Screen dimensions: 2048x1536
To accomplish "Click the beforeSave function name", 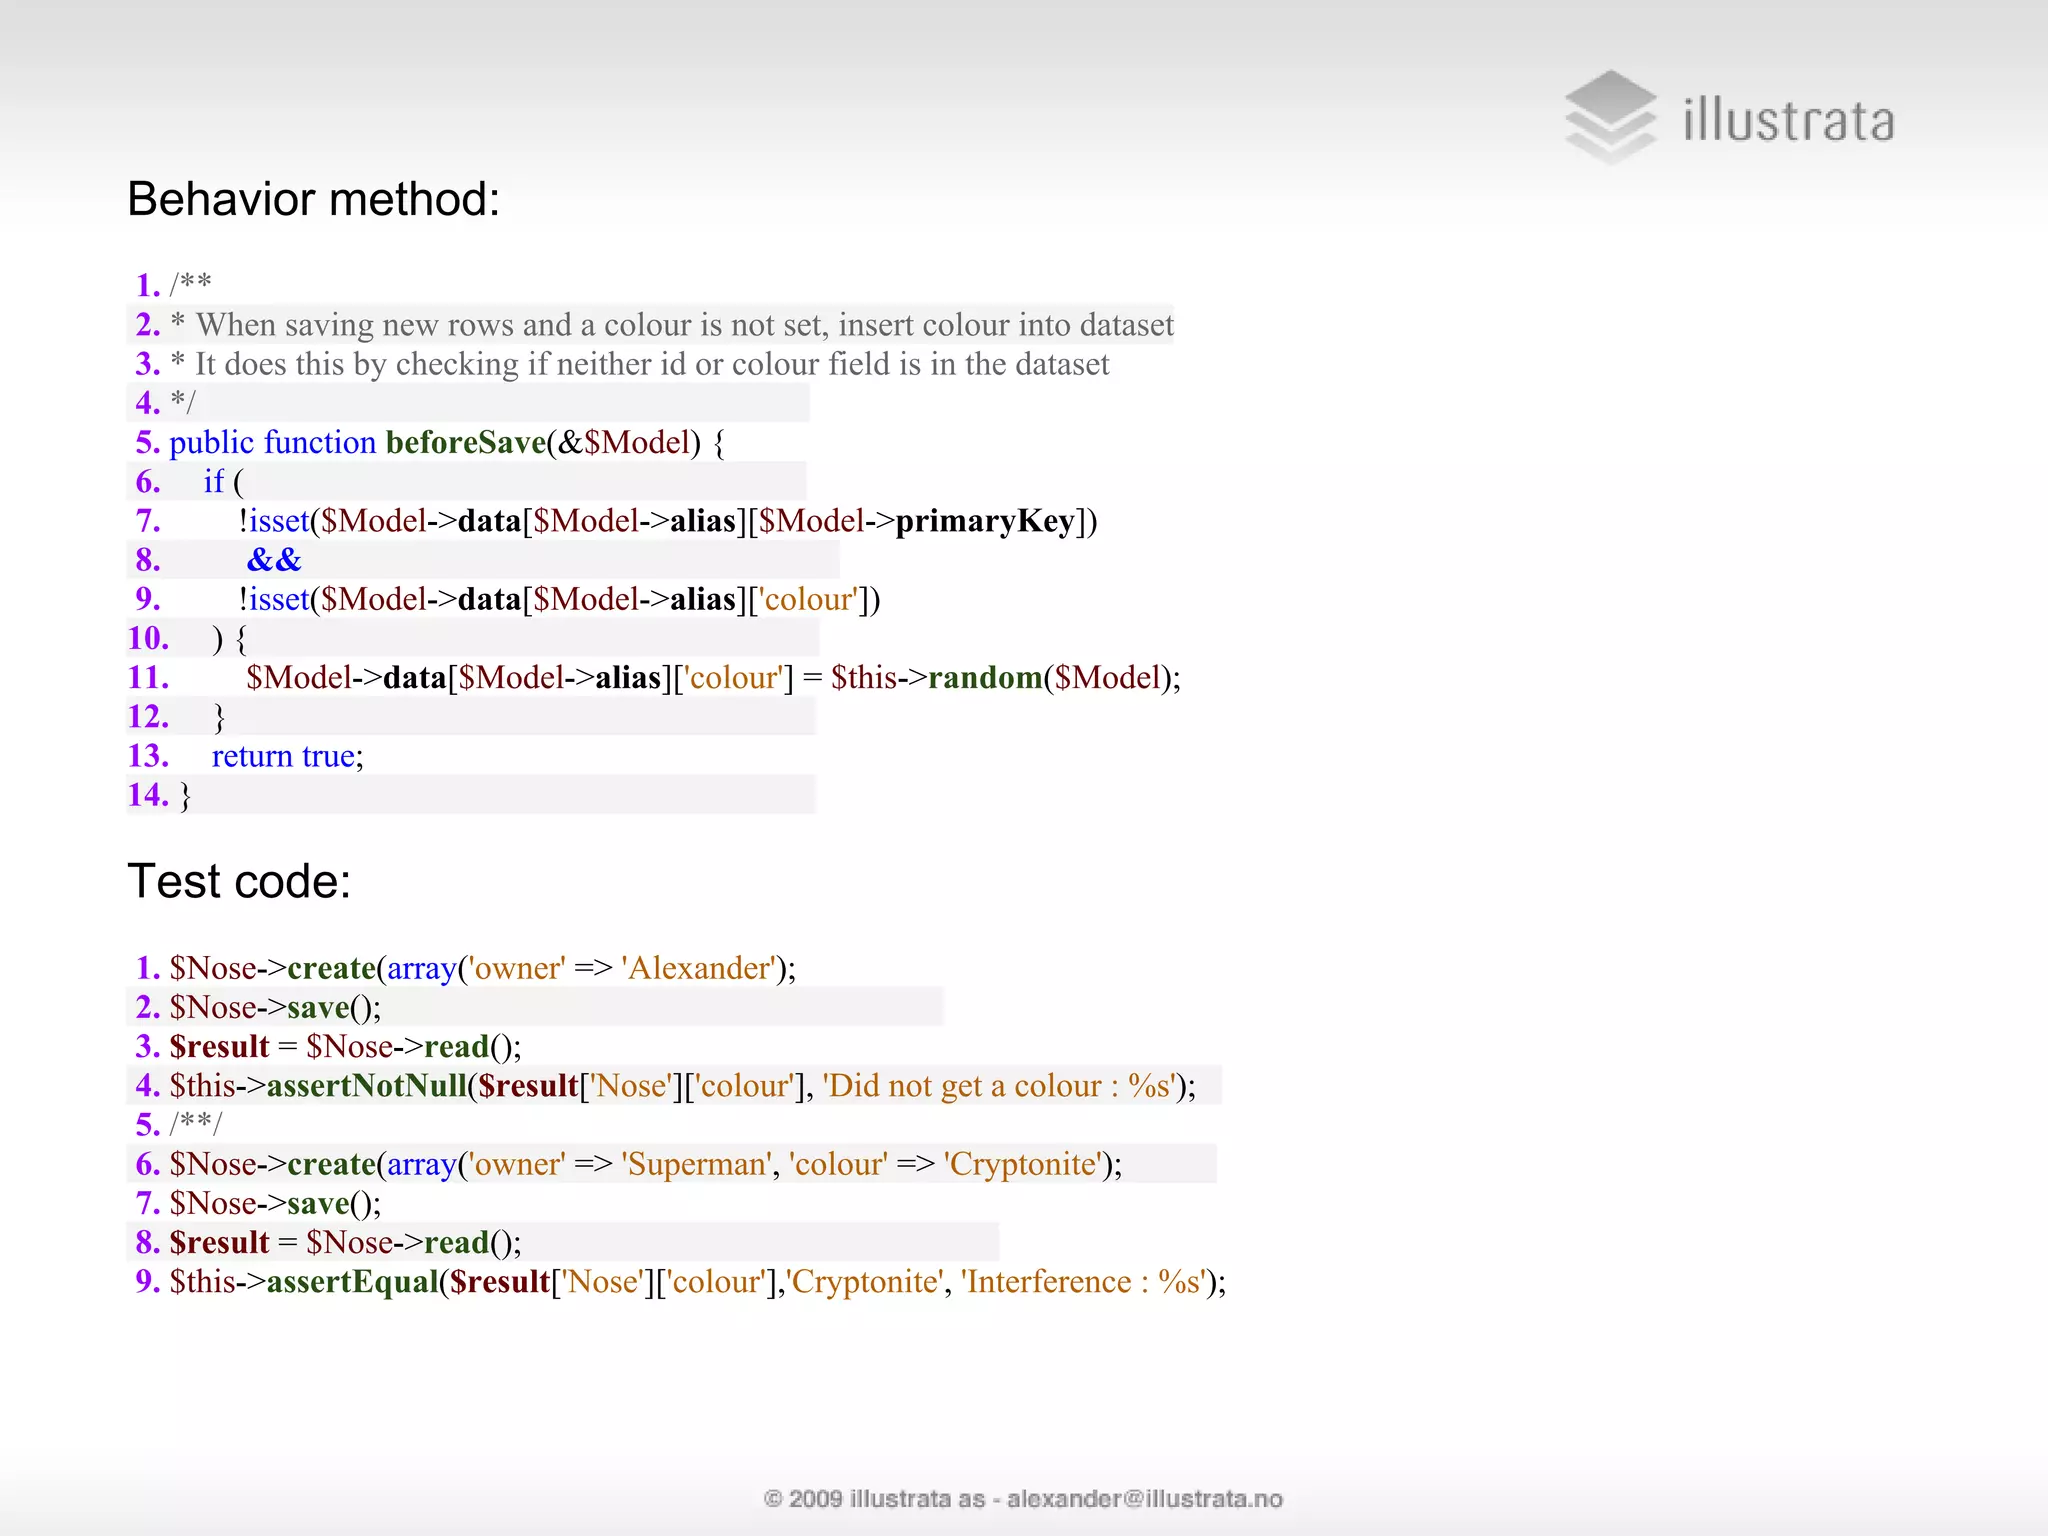I will tap(465, 442).
